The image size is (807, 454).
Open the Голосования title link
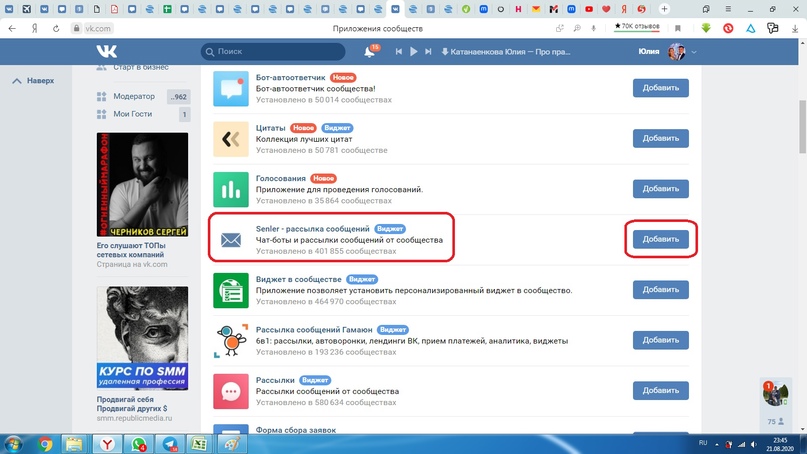click(280, 178)
